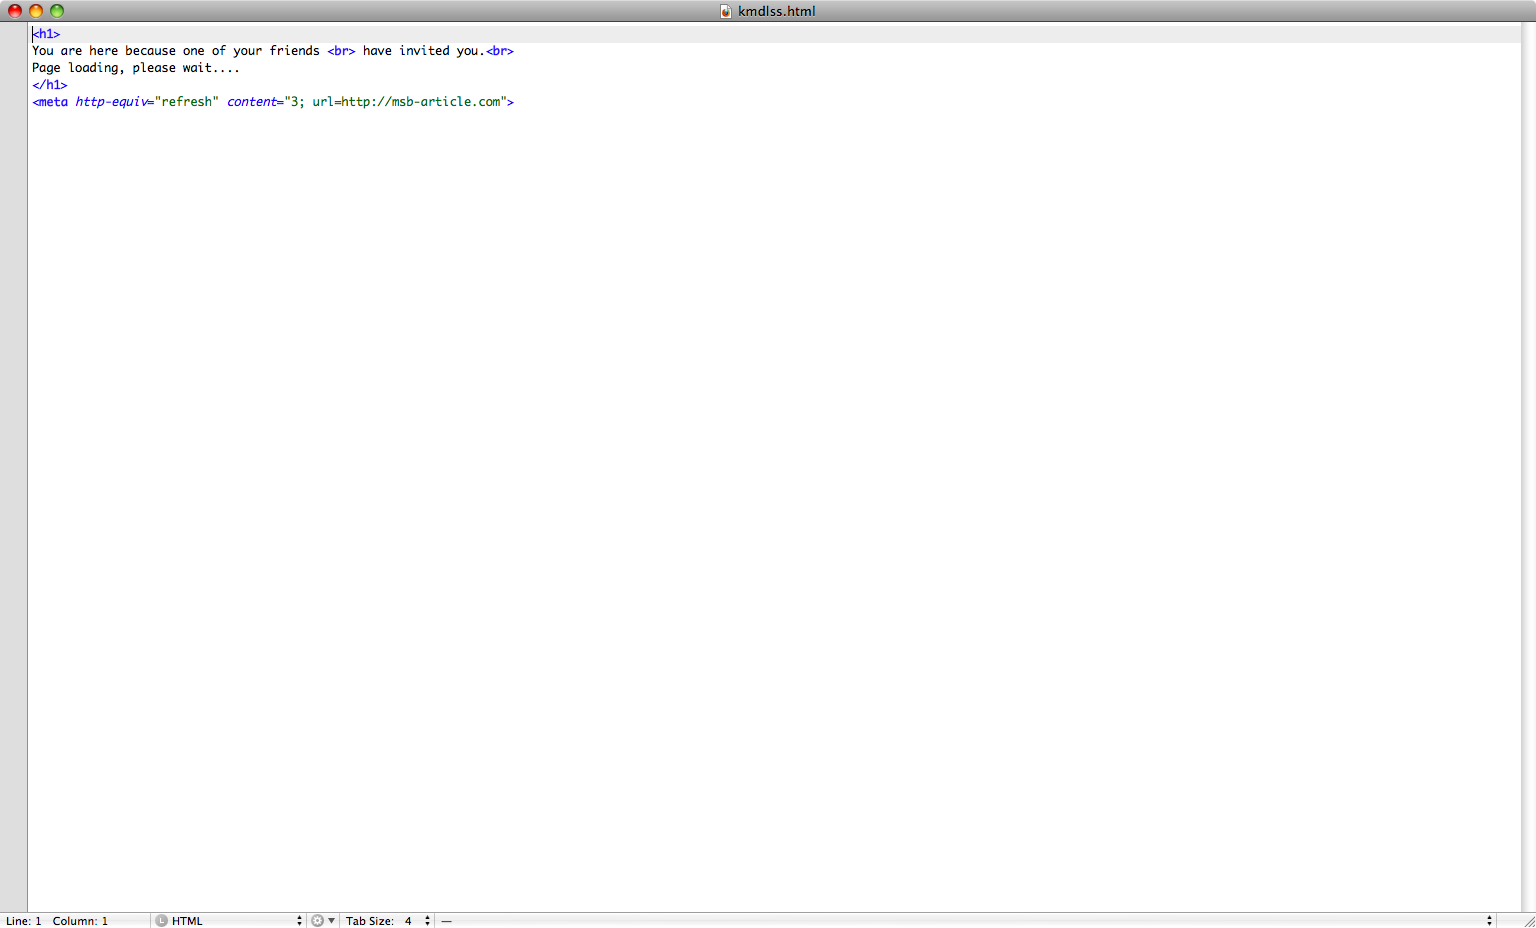Expand the symbol list popup arrows
Screen dimensions: 1536x928
point(1489,921)
